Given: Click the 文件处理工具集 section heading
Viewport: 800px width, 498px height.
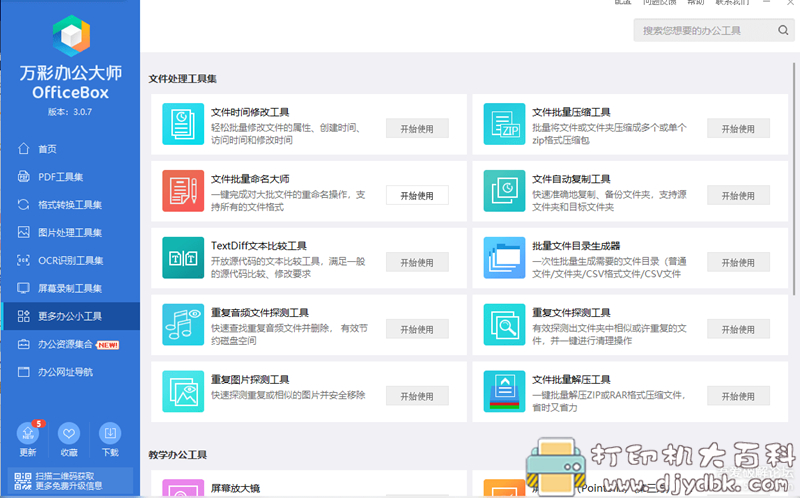Looking at the screenshot, I should click(x=183, y=79).
